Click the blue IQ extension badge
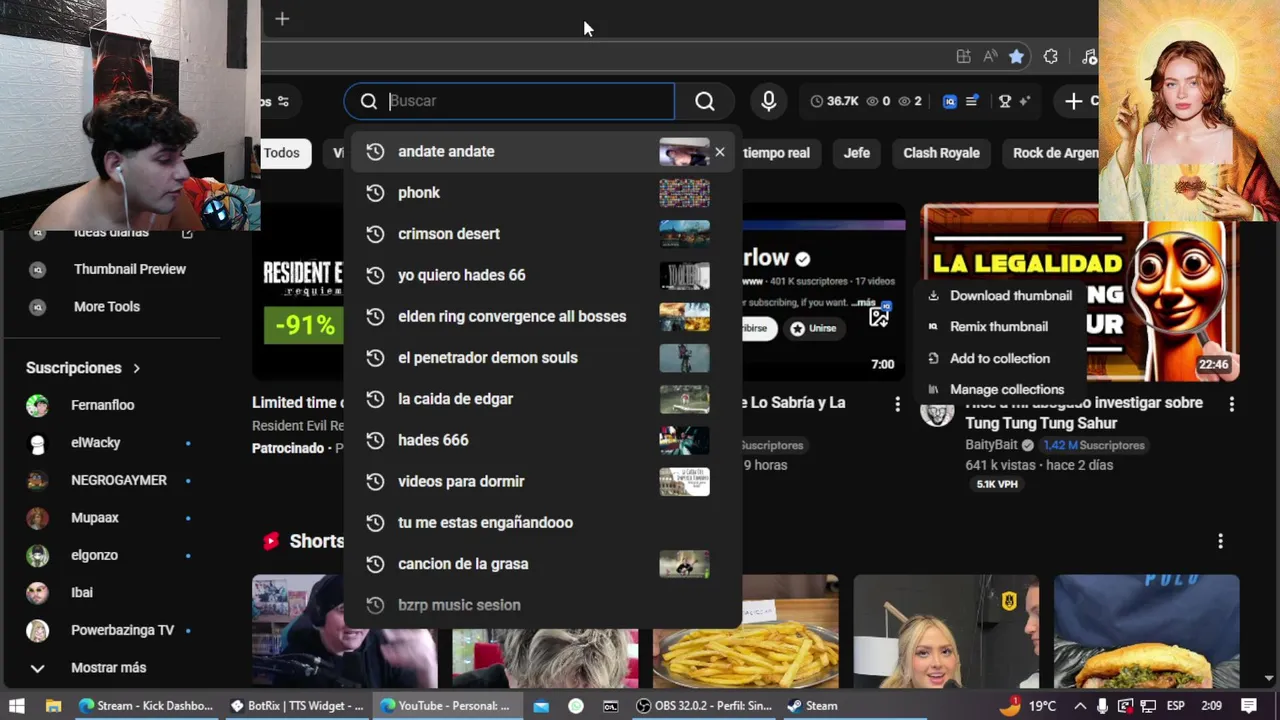Image resolution: width=1280 pixels, height=720 pixels. pyautogui.click(x=950, y=101)
